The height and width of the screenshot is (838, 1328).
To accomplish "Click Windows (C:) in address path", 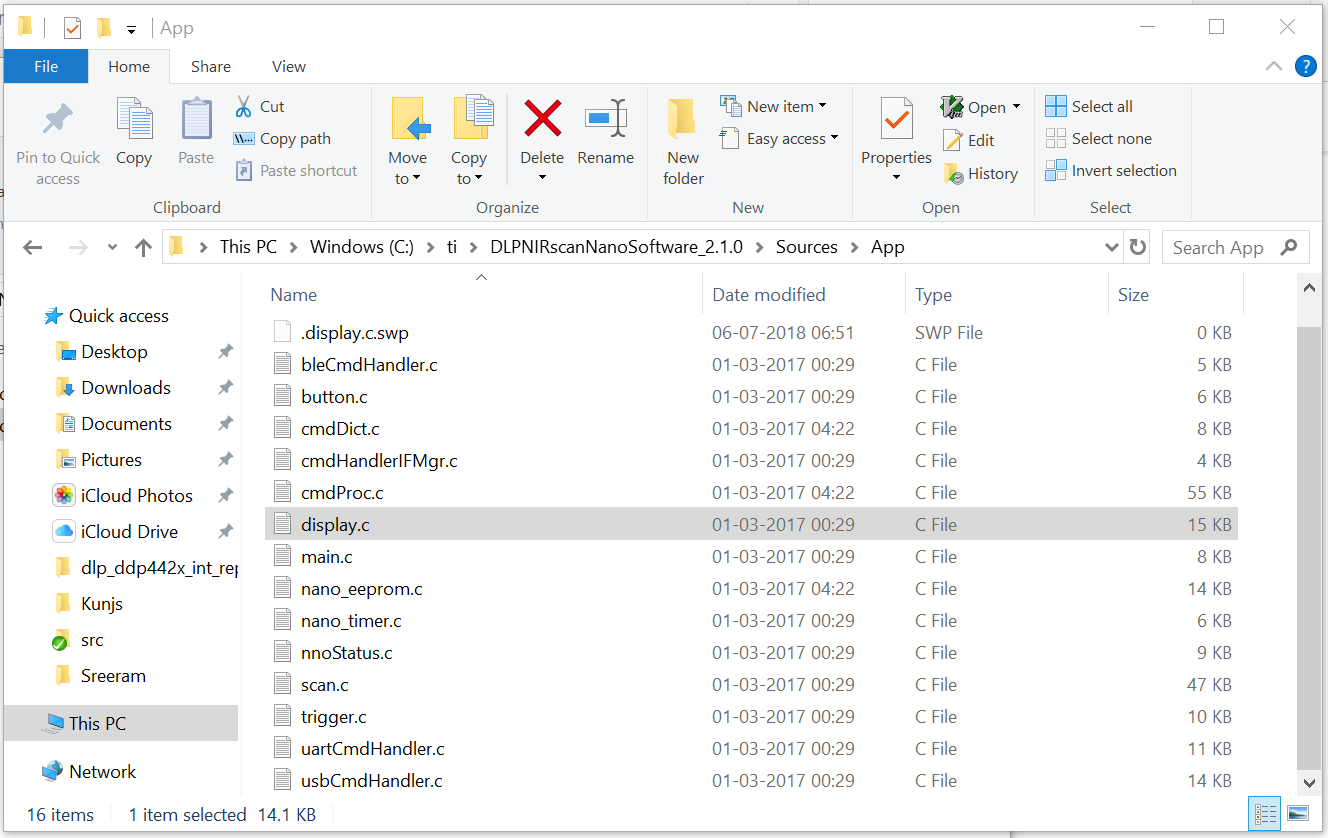I will [362, 247].
